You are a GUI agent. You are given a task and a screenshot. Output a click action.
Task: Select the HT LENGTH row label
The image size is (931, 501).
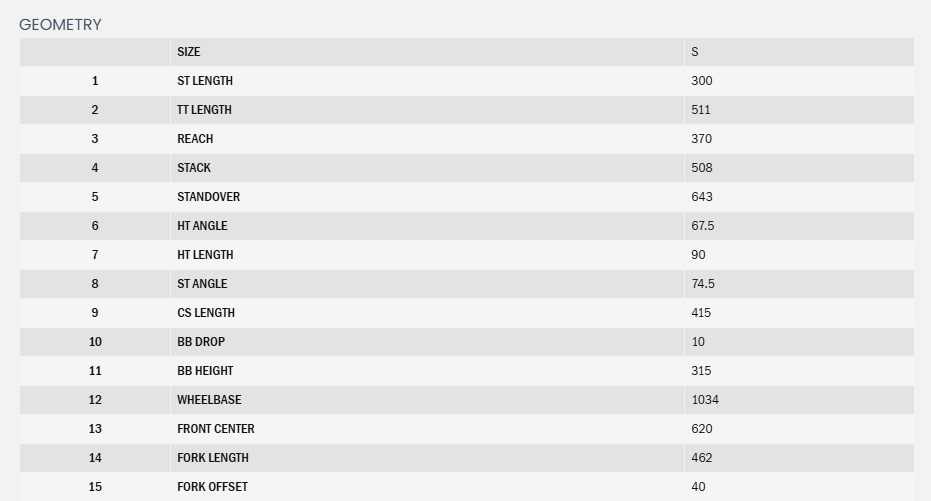[x=205, y=255]
